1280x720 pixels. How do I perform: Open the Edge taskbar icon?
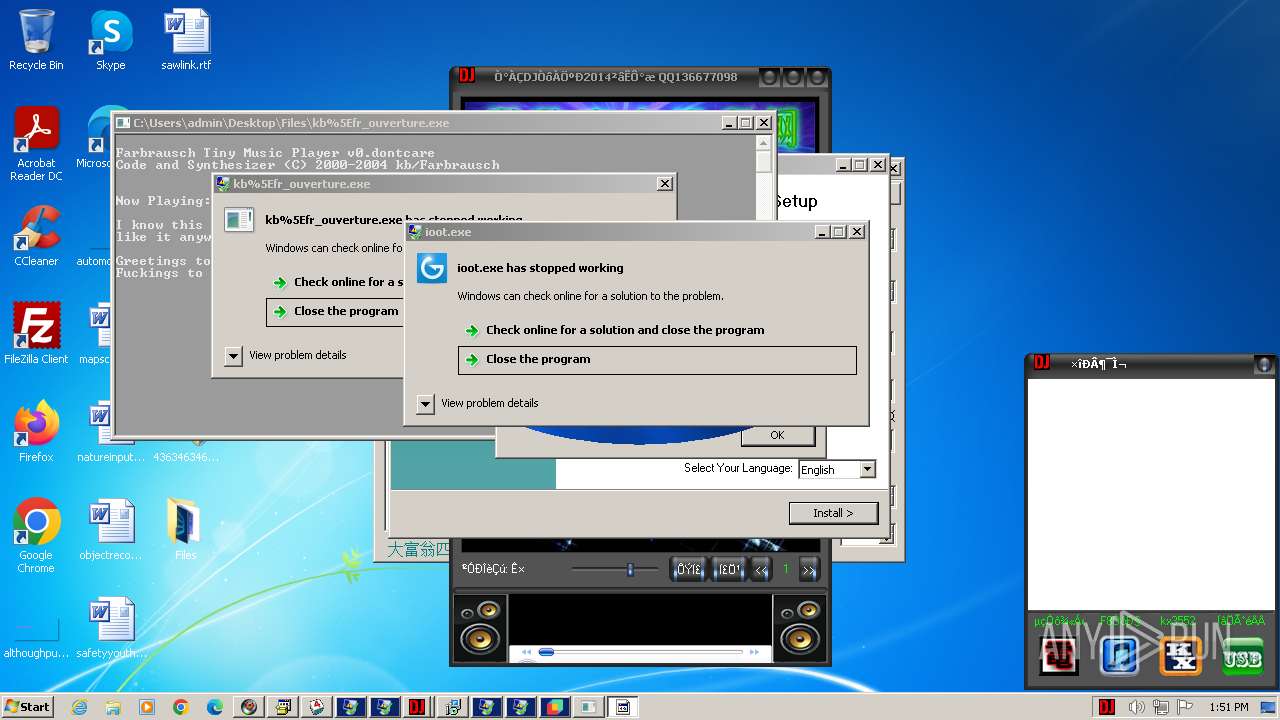[x=215, y=707]
